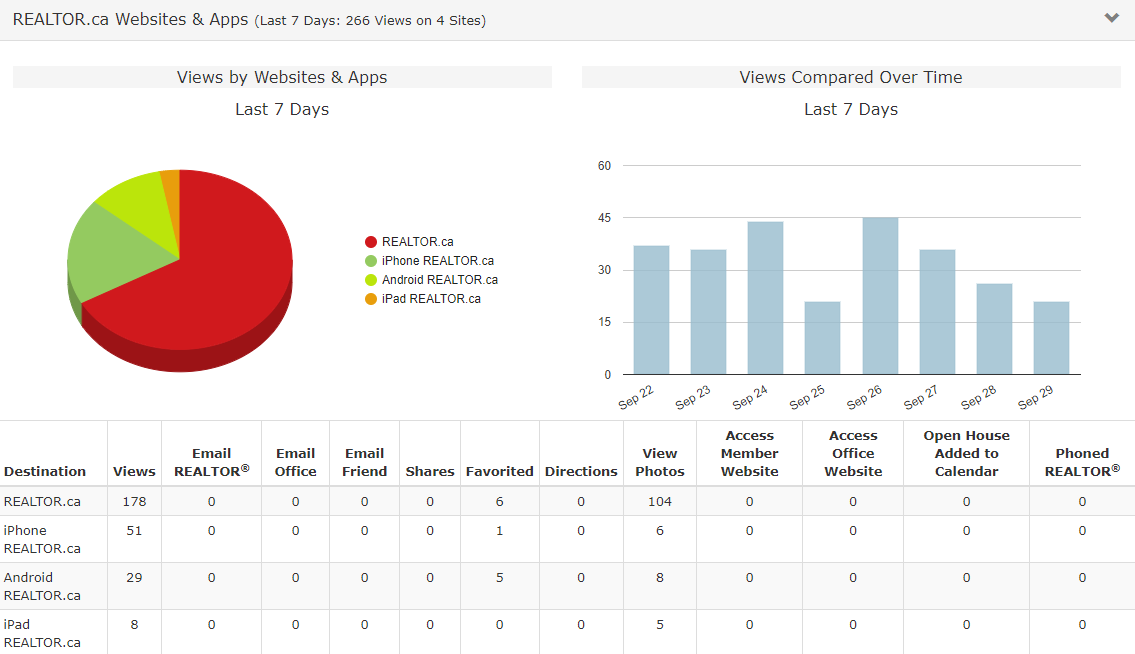Click the iPad row View Photos value 5
Image resolution: width=1135 pixels, height=654 pixels.
[x=659, y=624]
